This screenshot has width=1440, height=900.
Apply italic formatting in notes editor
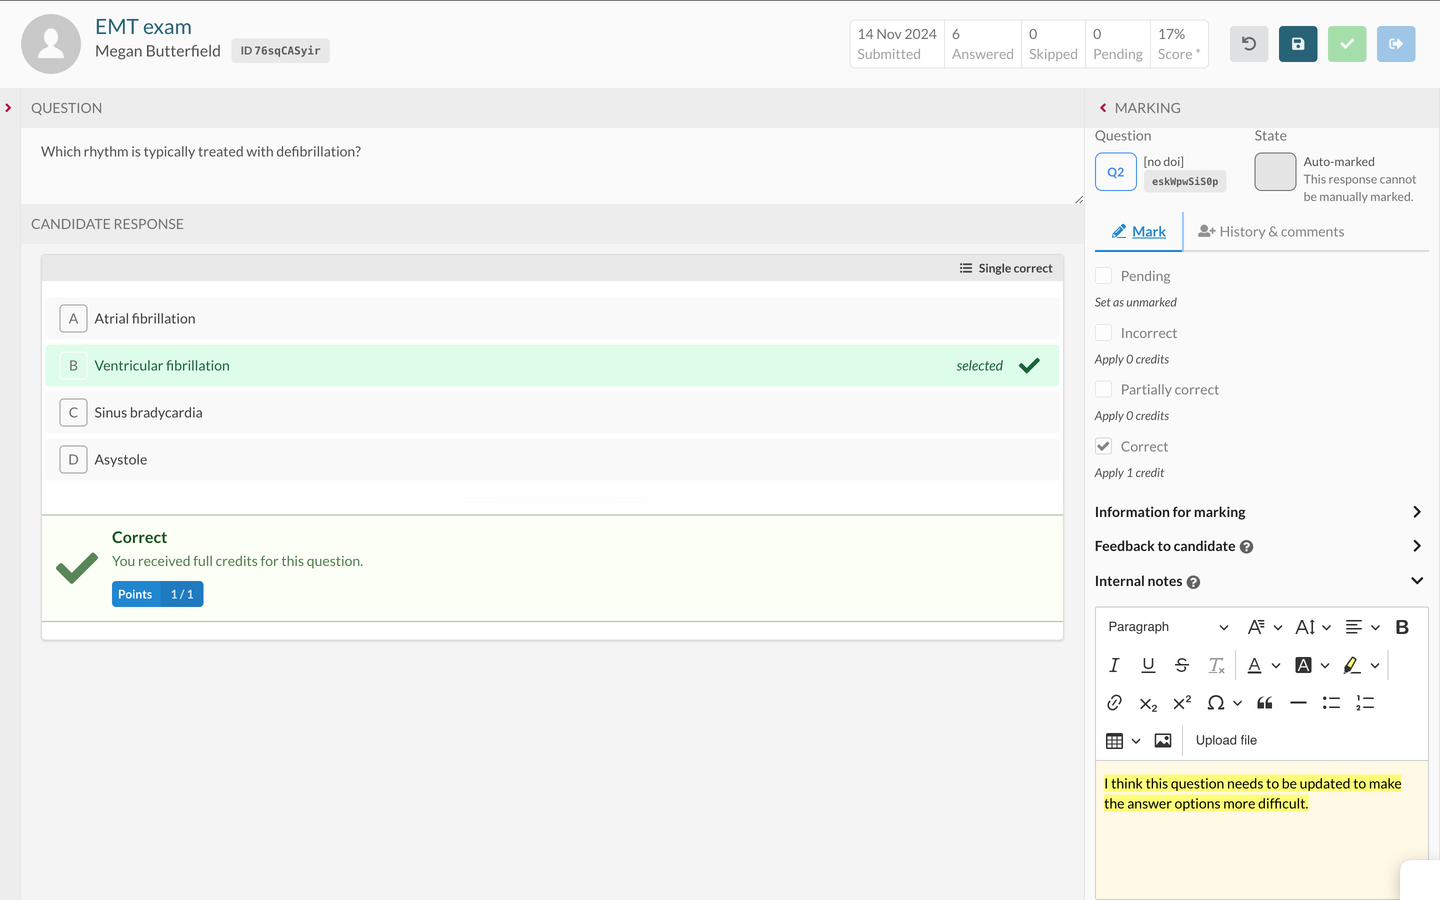[1114, 665]
